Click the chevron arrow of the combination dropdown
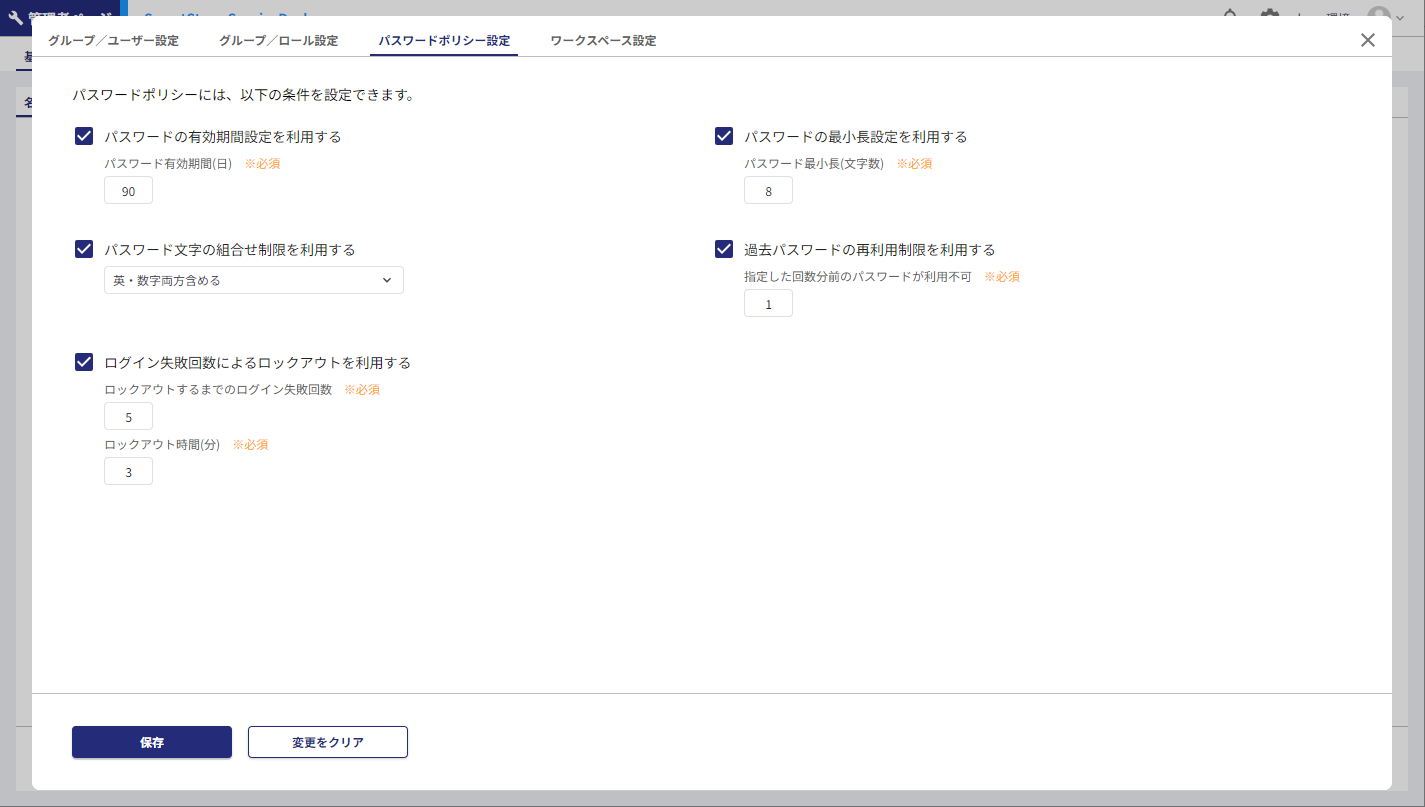The height and width of the screenshot is (807, 1425). pos(387,281)
